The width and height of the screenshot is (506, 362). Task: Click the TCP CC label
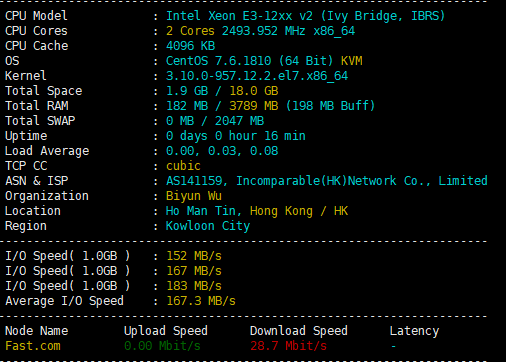pyautogui.click(x=26, y=166)
